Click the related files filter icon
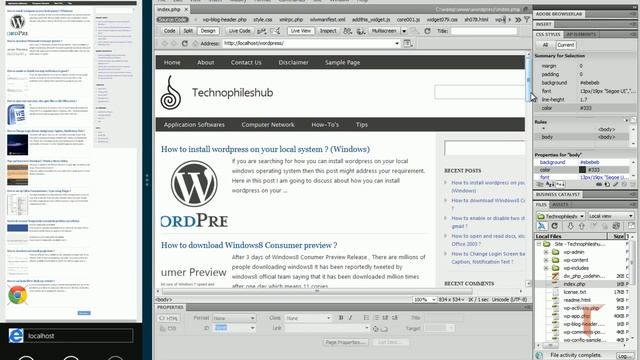640x360 pixels. (x=527, y=20)
